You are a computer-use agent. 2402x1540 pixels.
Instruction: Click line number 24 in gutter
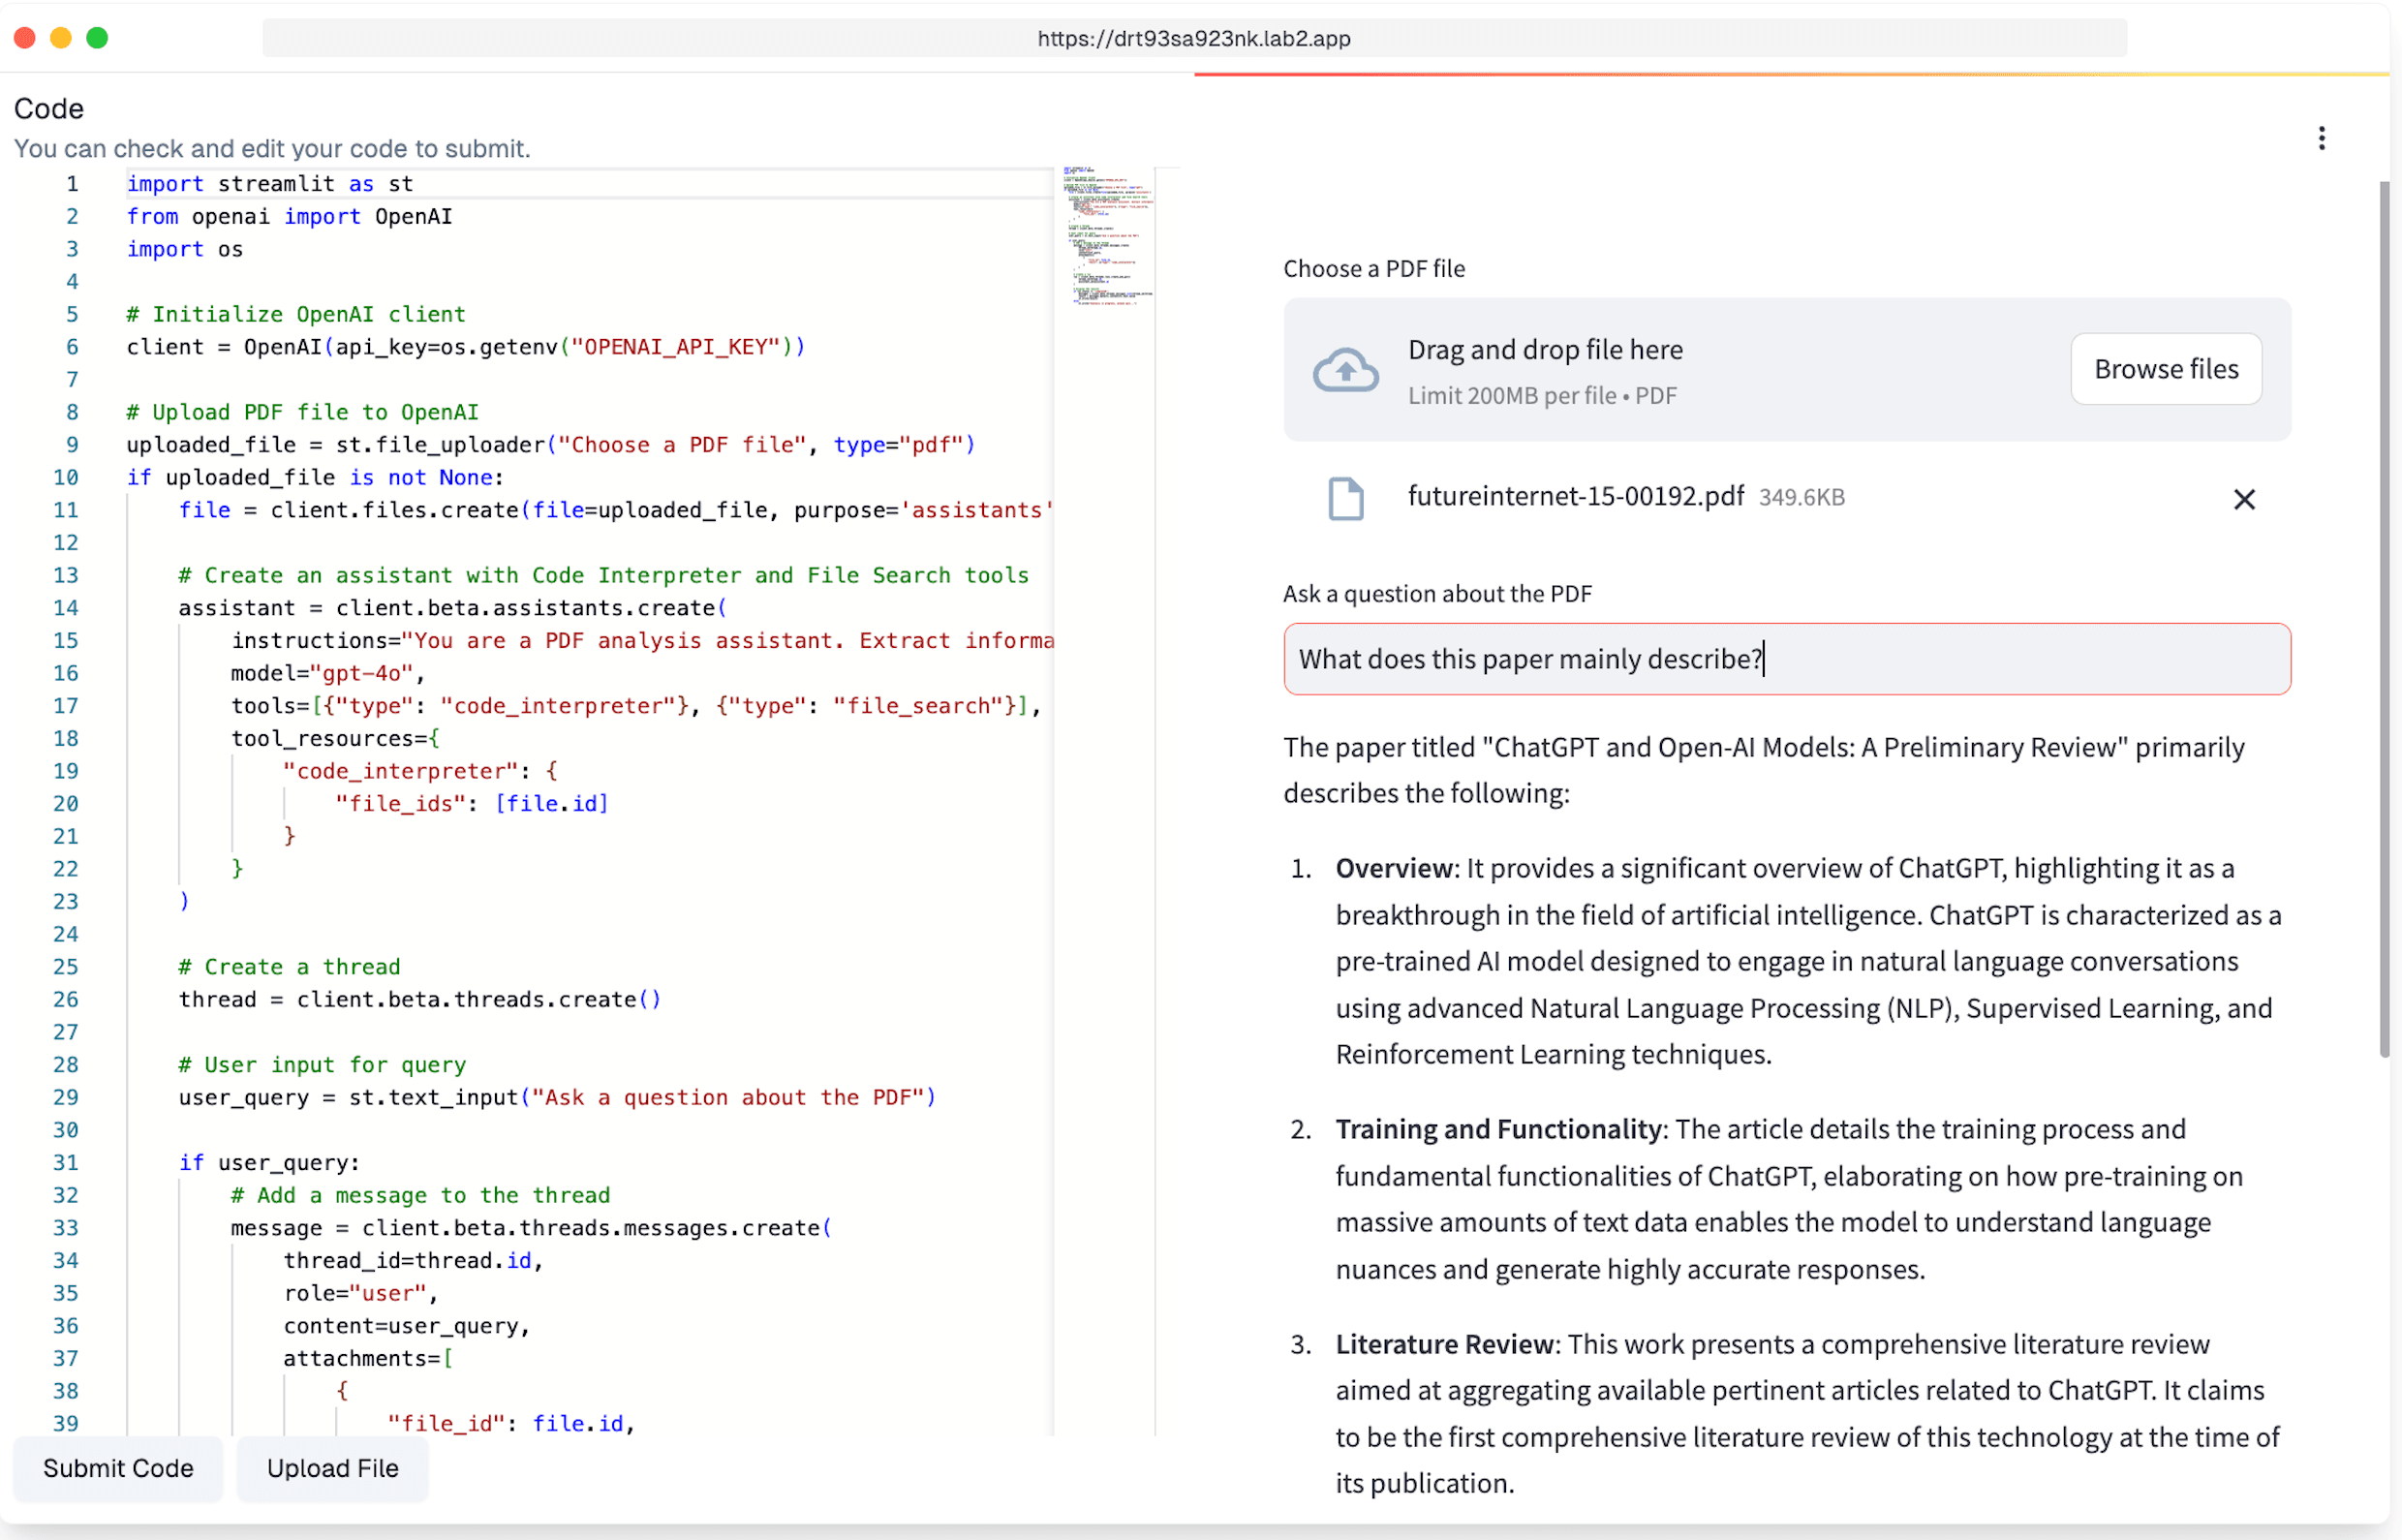click(66, 934)
